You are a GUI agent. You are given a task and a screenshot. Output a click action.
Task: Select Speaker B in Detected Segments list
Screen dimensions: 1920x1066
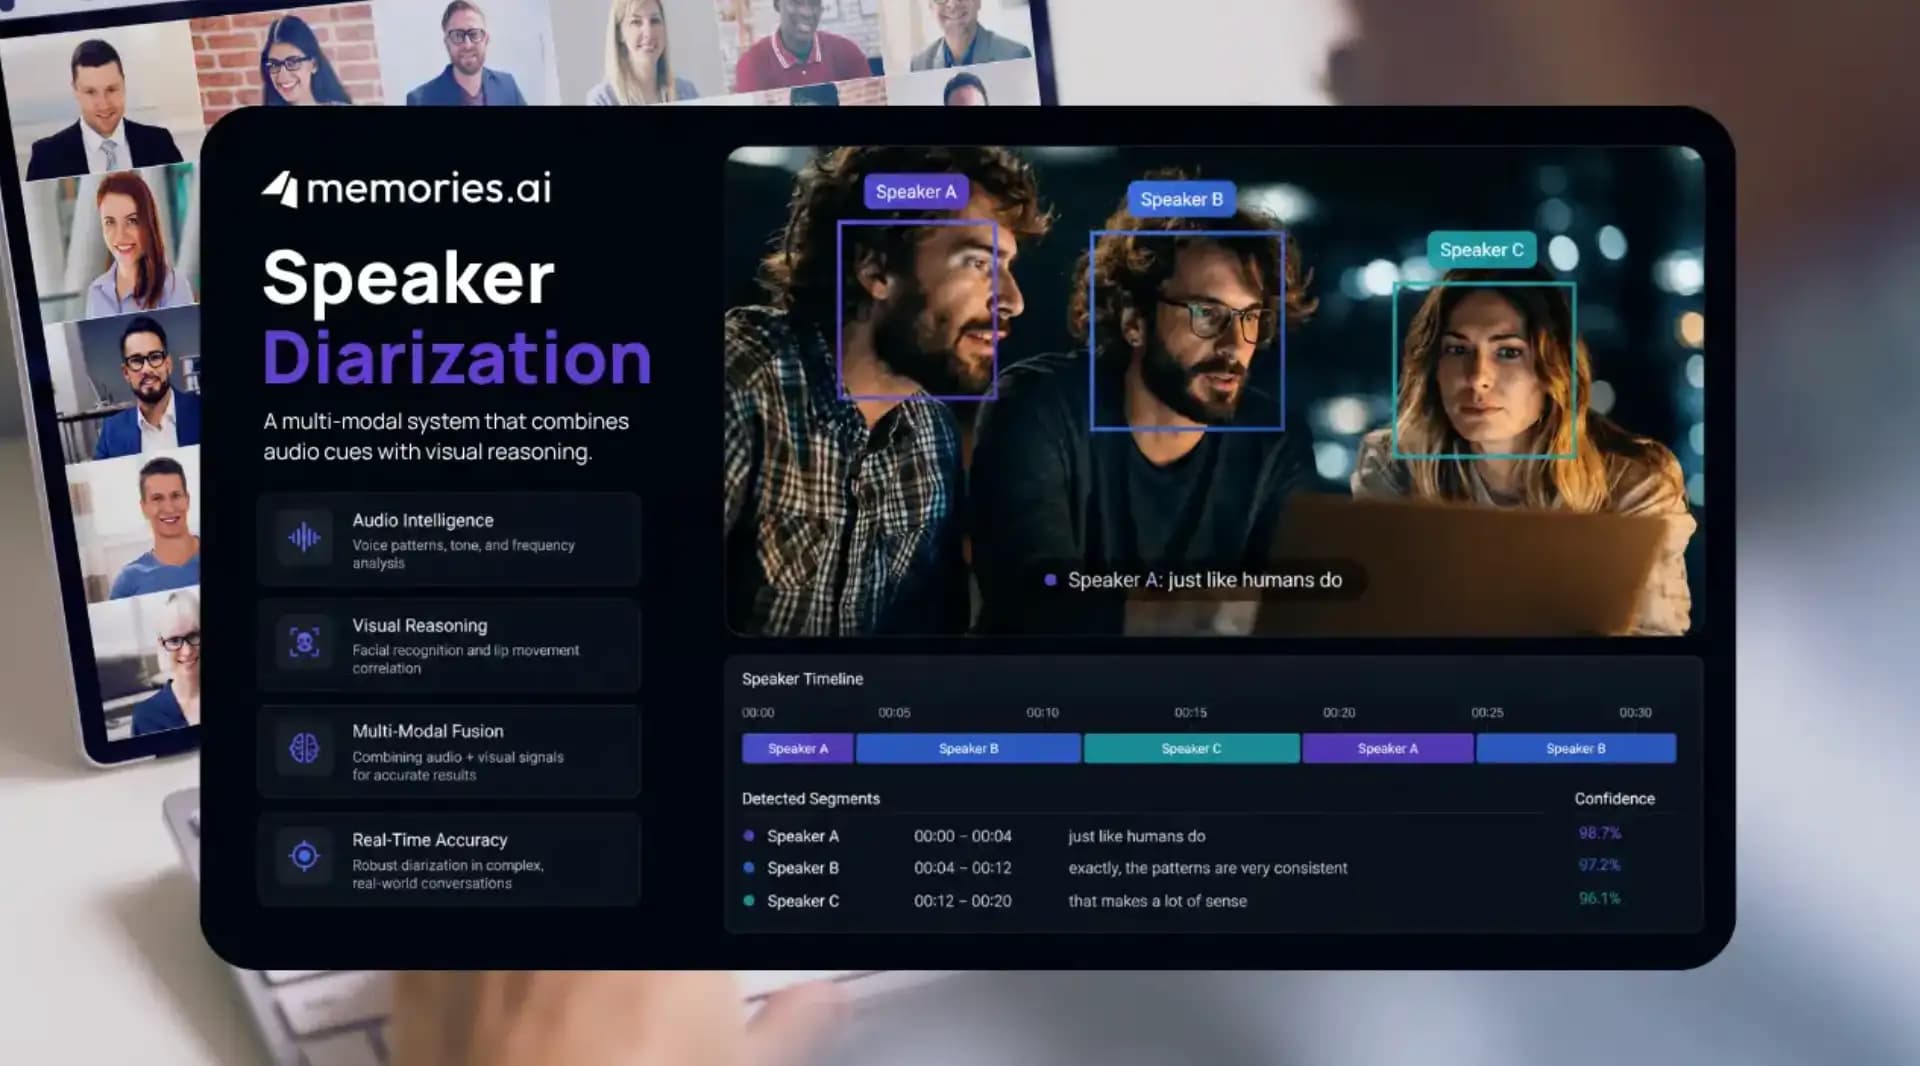point(803,868)
